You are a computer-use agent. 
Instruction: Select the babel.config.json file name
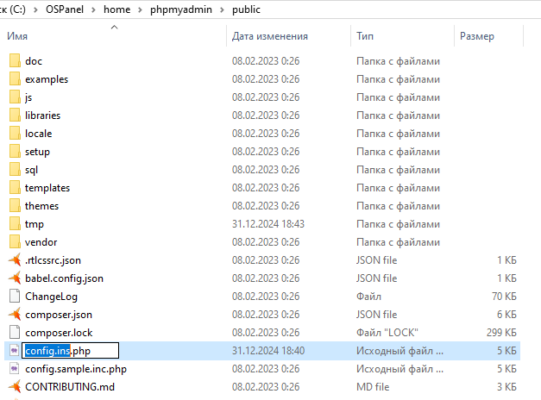[x=64, y=279]
